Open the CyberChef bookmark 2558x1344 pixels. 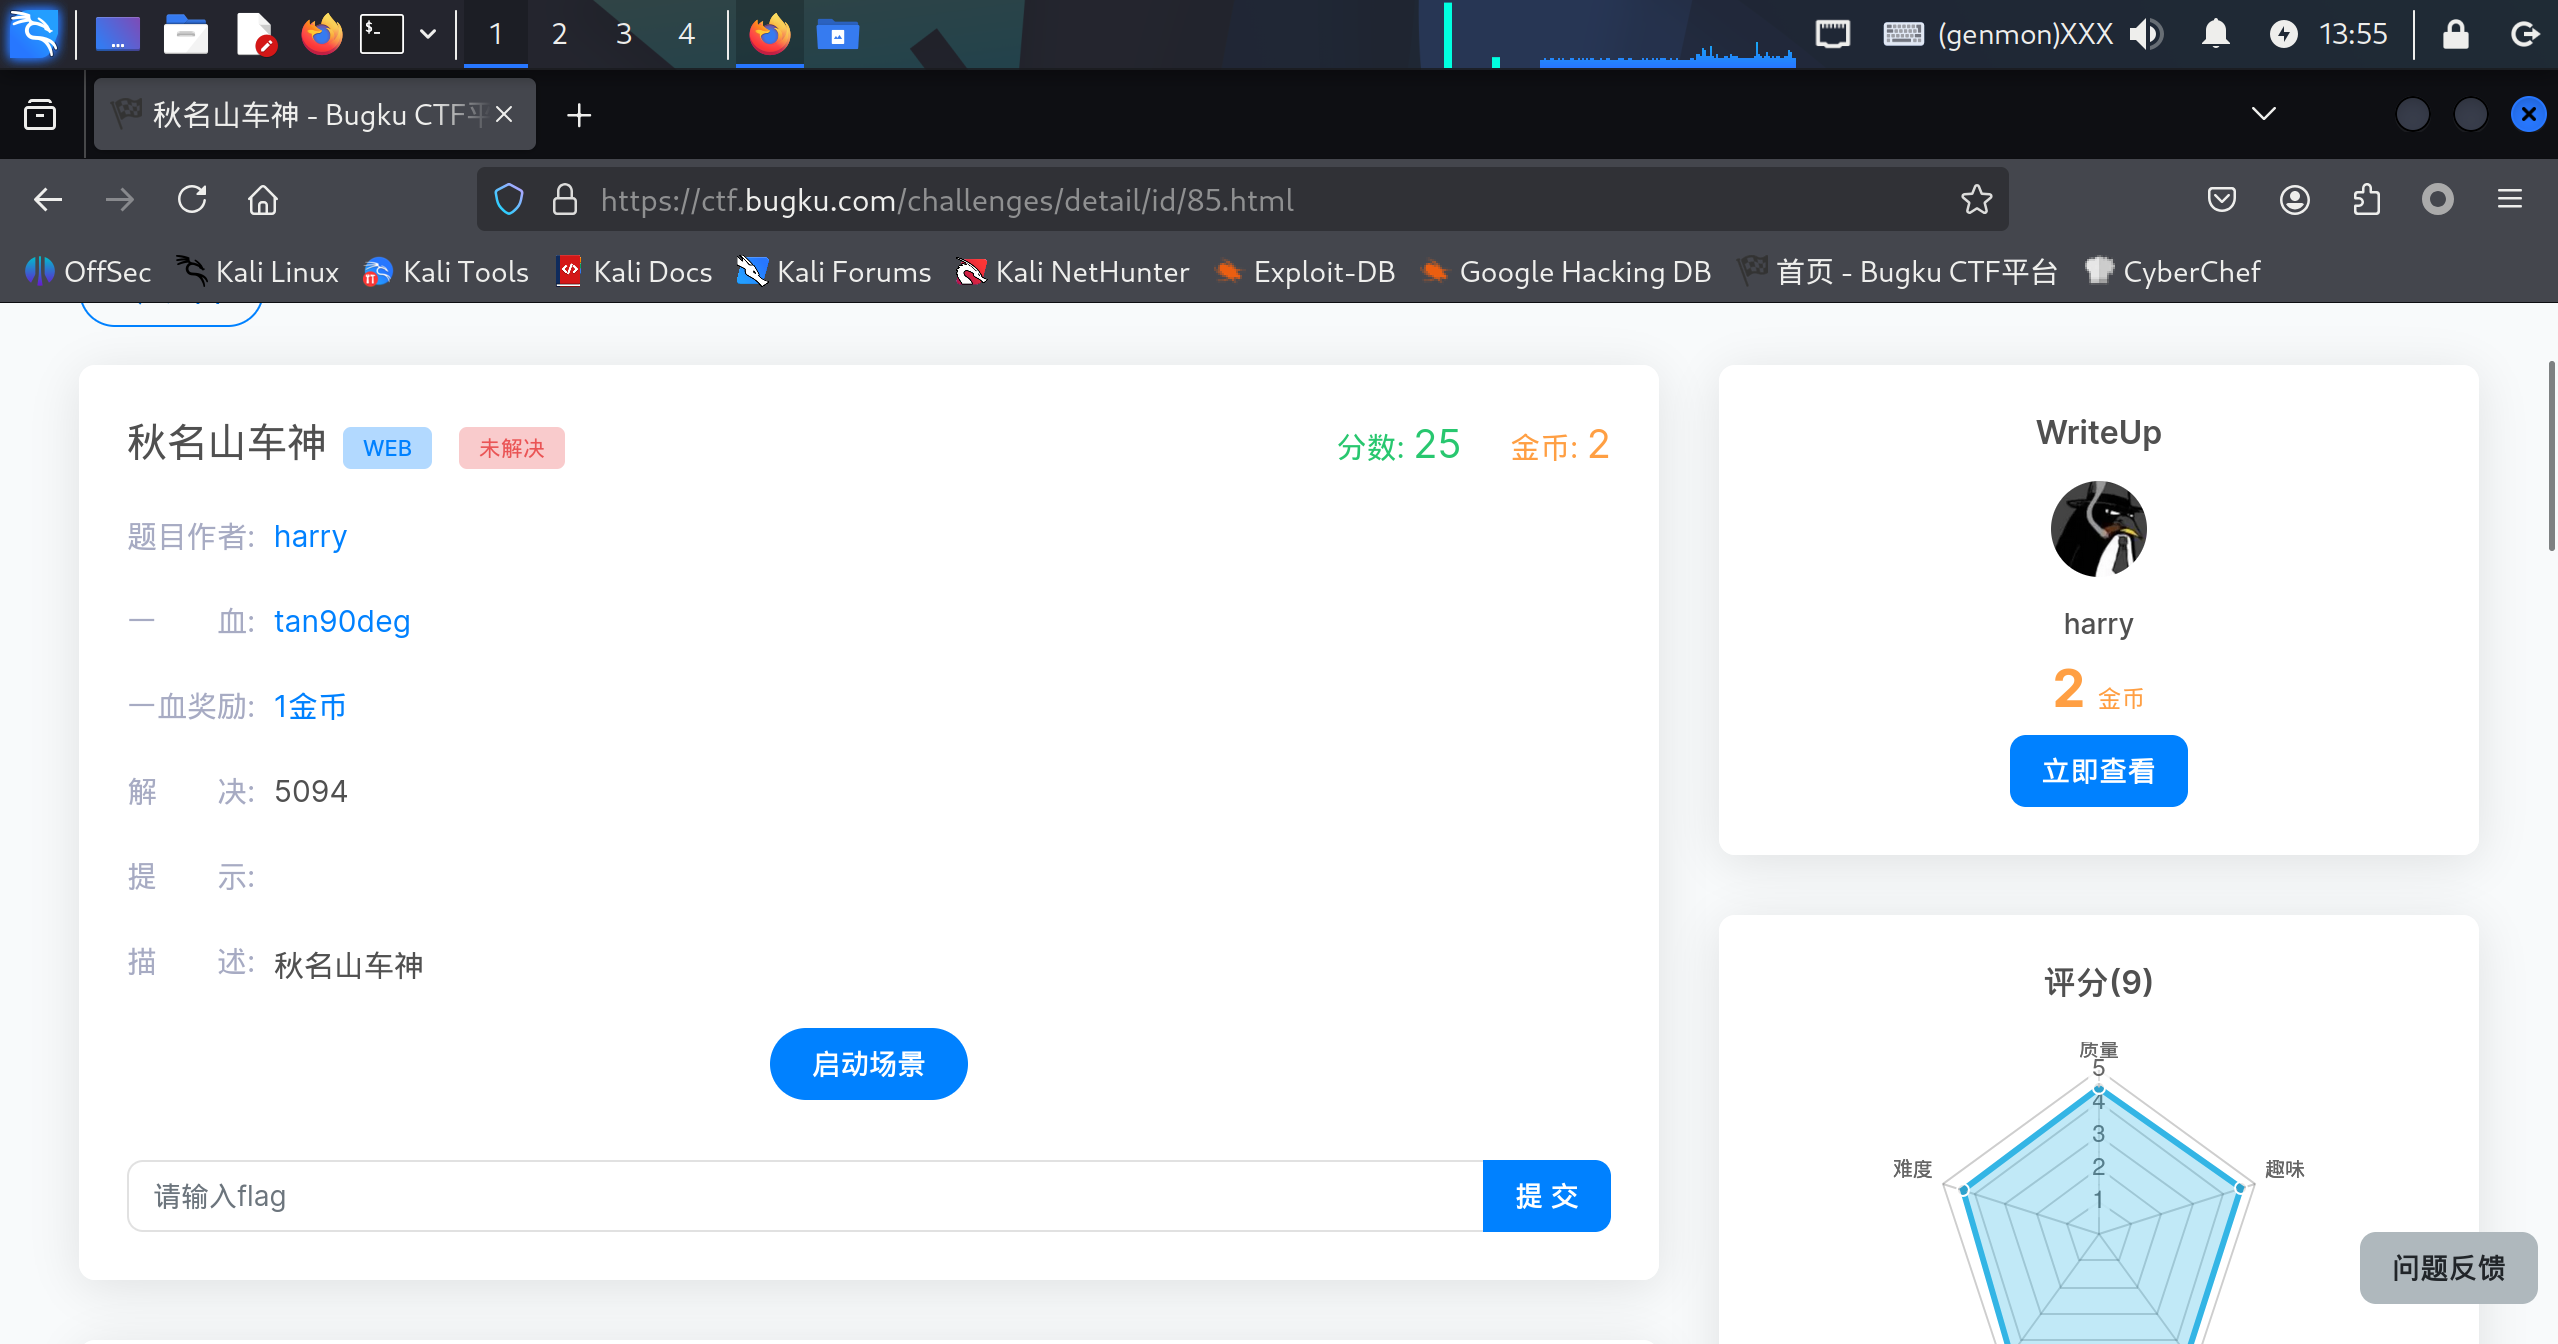(x=2172, y=271)
